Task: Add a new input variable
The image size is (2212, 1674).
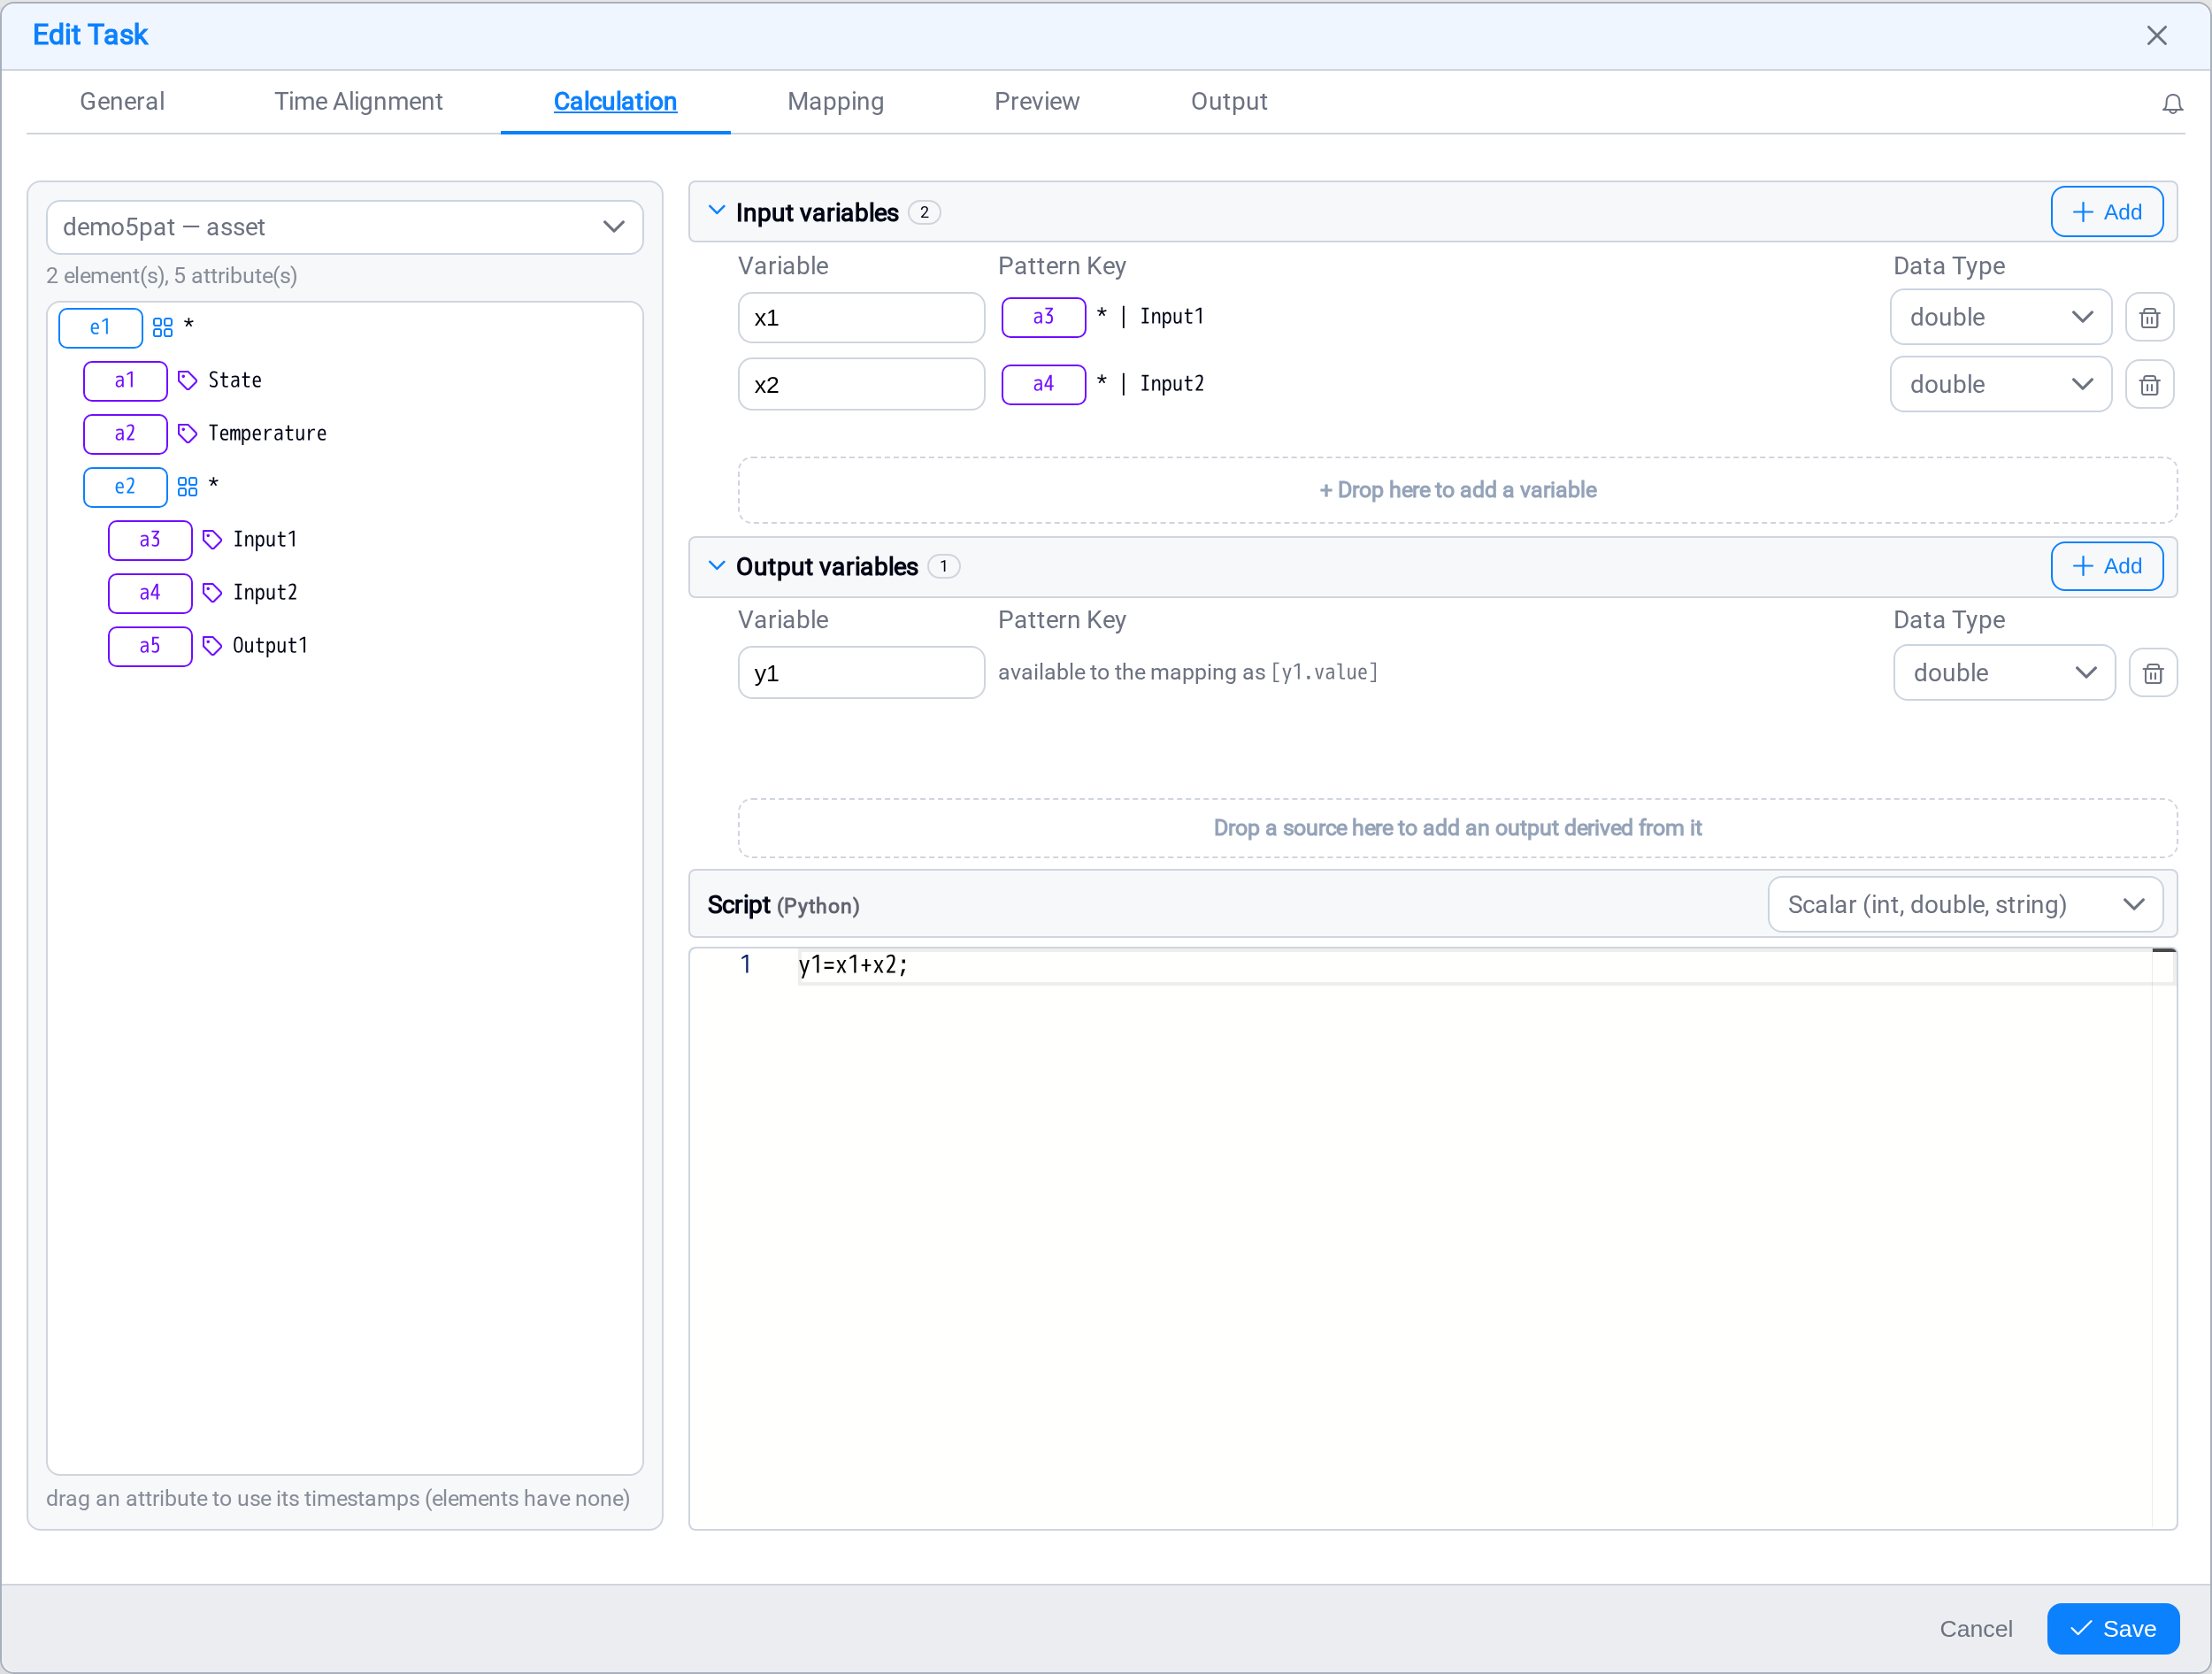Action: [2107, 212]
